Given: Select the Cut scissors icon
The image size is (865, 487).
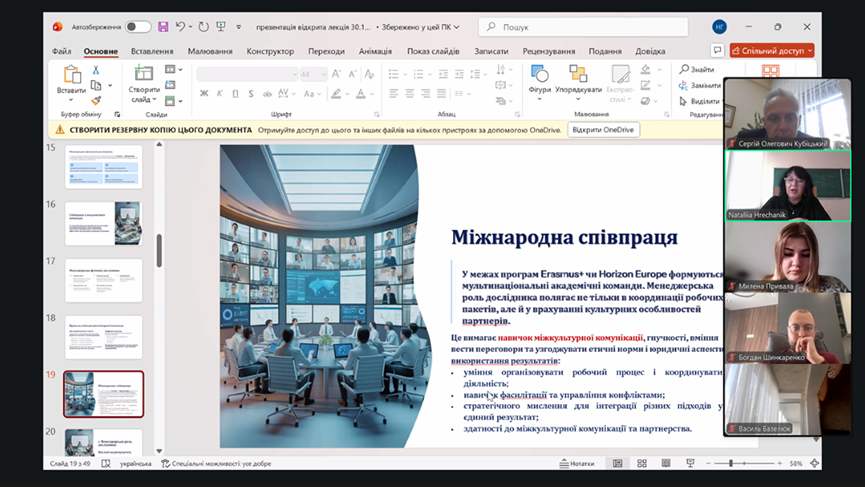Looking at the screenshot, I should point(96,71).
